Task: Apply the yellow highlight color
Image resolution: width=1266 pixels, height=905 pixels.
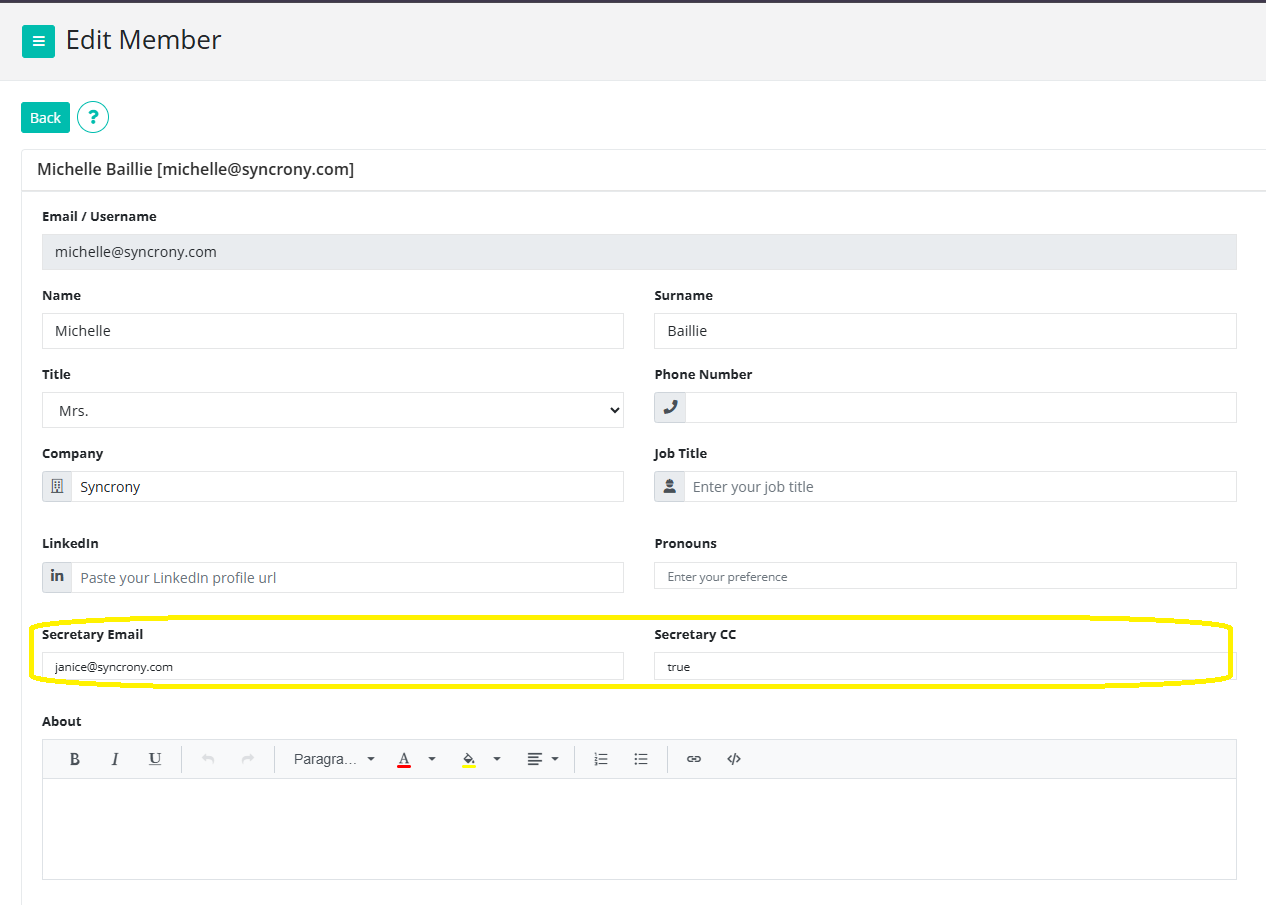Action: click(469, 759)
